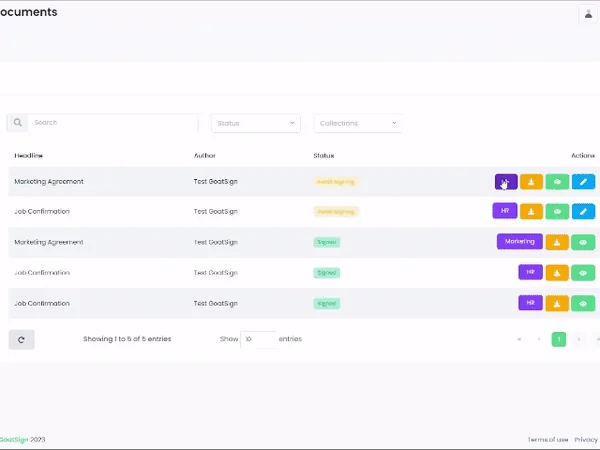Sort the table by Author column header
Image resolution: width=600 pixels, height=450 pixels.
pyautogui.click(x=204, y=156)
